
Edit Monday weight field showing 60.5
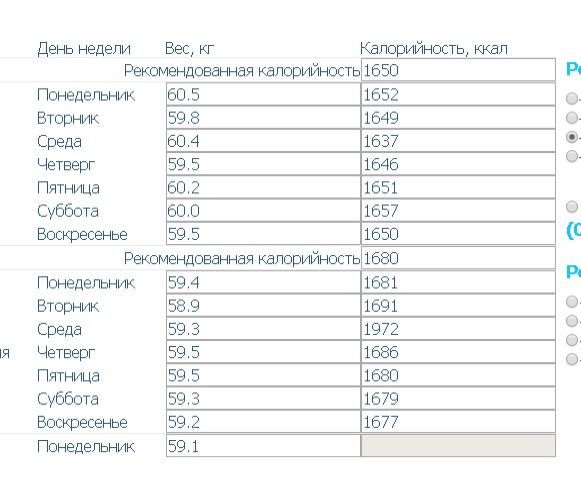(x=263, y=94)
